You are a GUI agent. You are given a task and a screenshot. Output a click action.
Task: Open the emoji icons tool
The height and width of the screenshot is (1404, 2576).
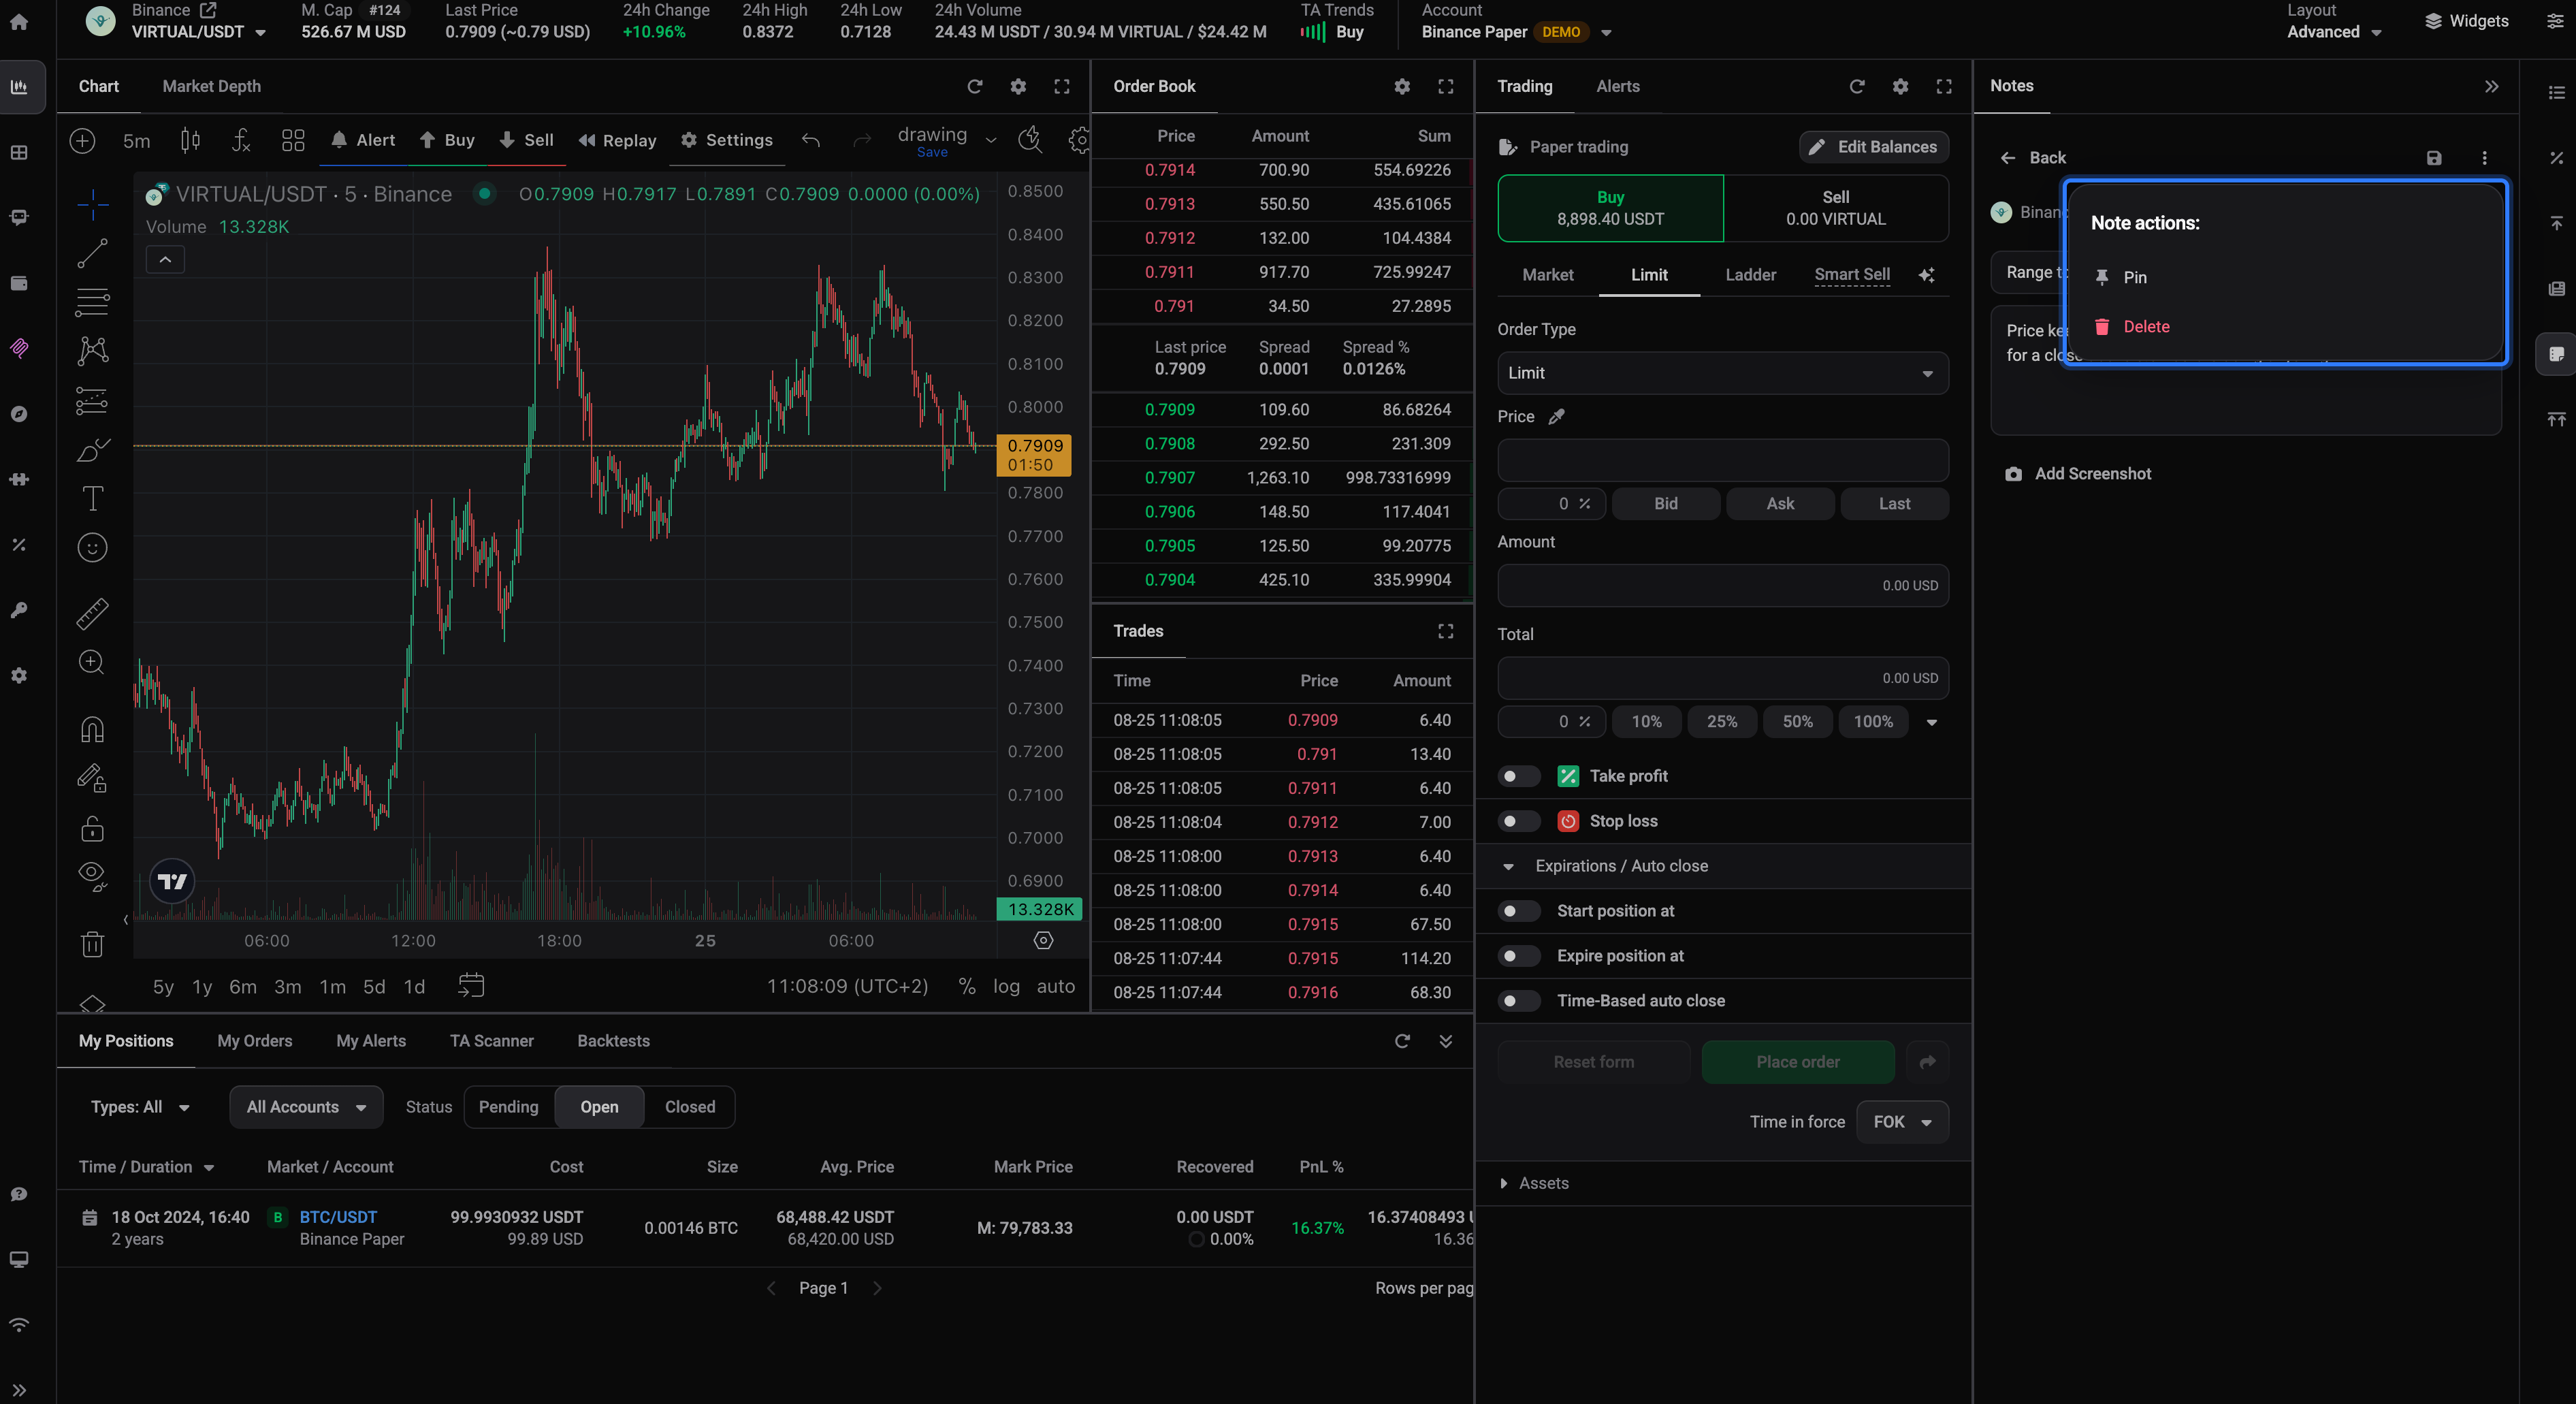pos(92,547)
